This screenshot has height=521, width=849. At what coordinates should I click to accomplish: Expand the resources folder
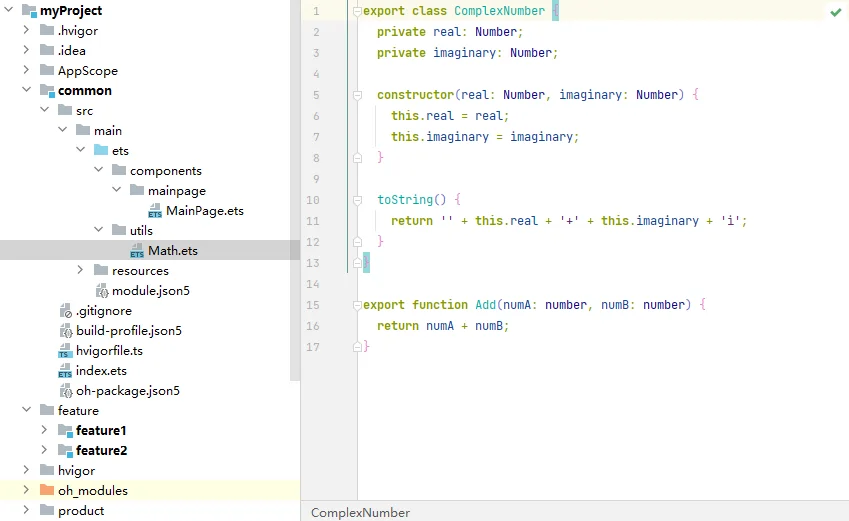(80, 270)
